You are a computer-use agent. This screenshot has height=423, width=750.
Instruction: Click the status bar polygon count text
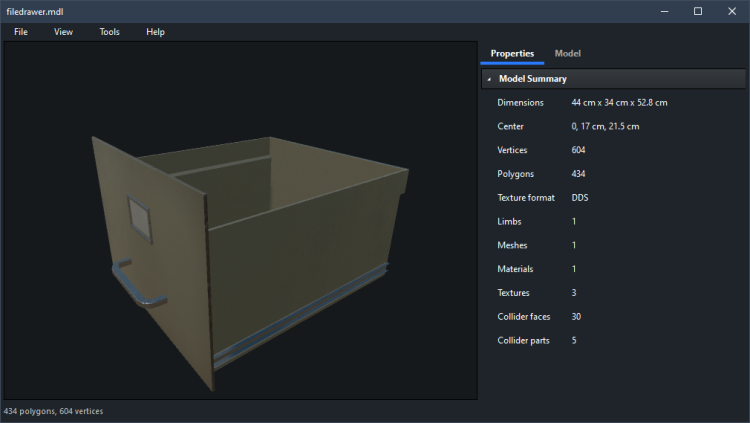tap(53, 411)
